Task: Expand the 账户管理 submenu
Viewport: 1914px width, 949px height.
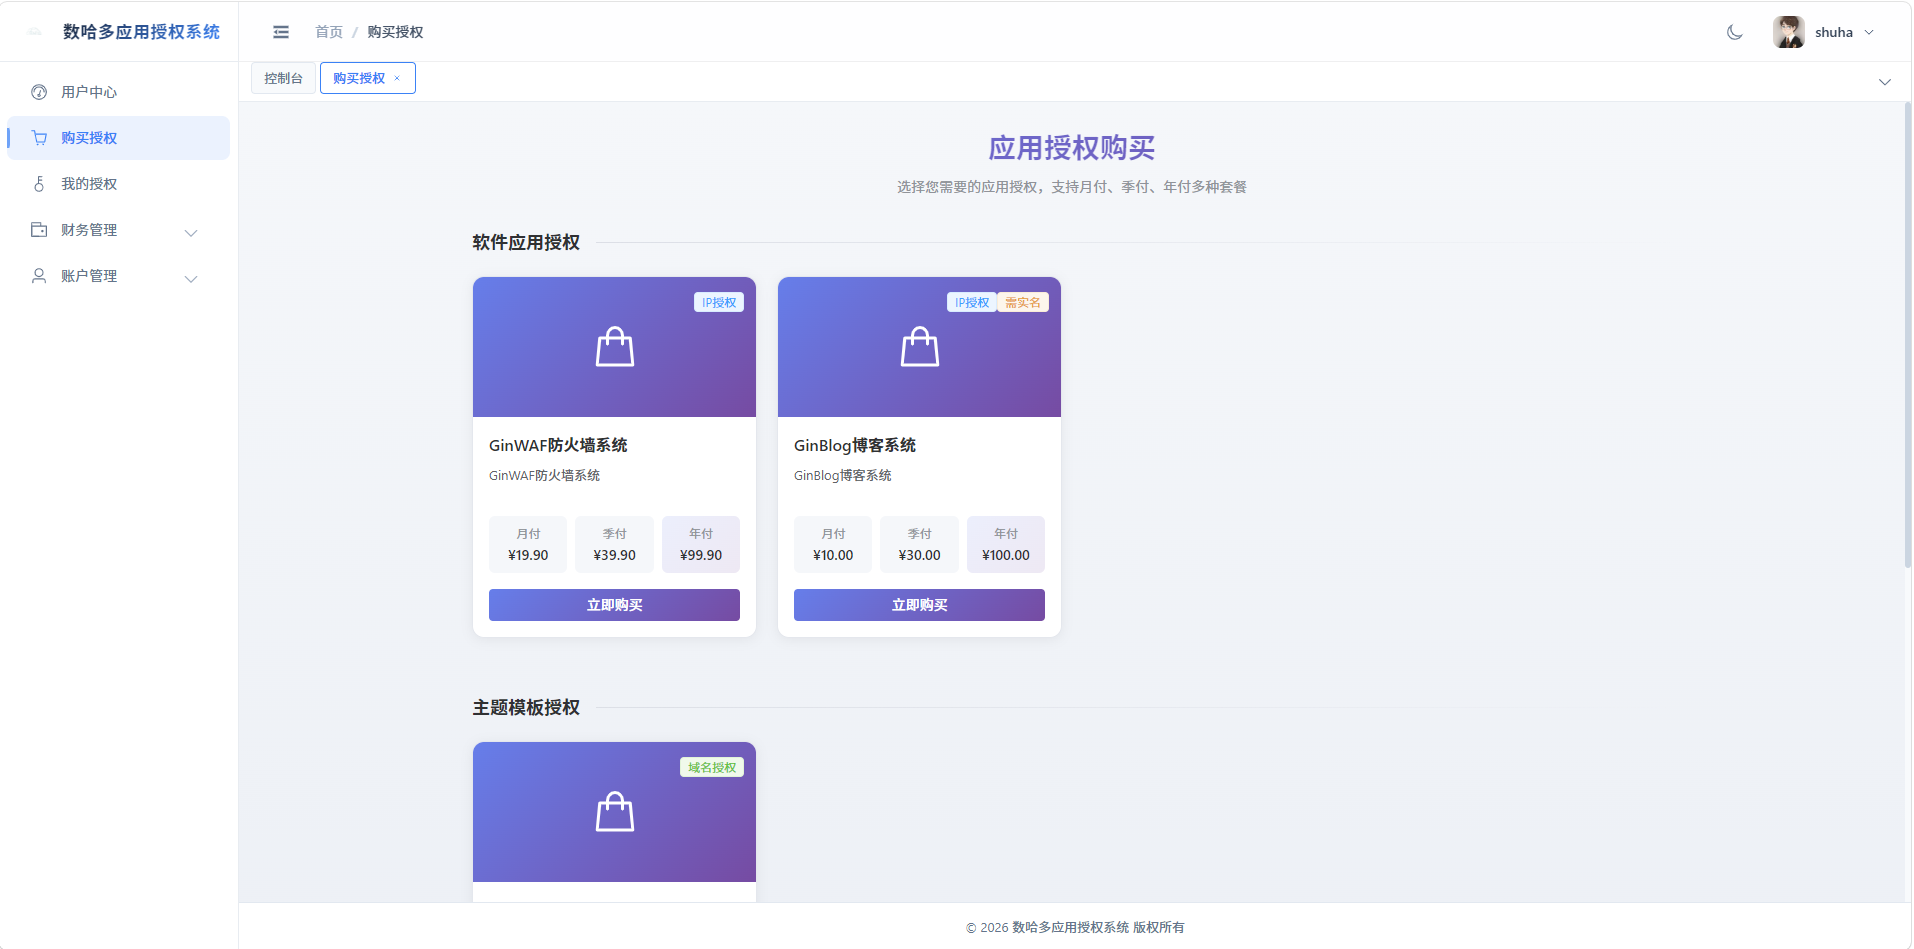Action: [x=119, y=276]
